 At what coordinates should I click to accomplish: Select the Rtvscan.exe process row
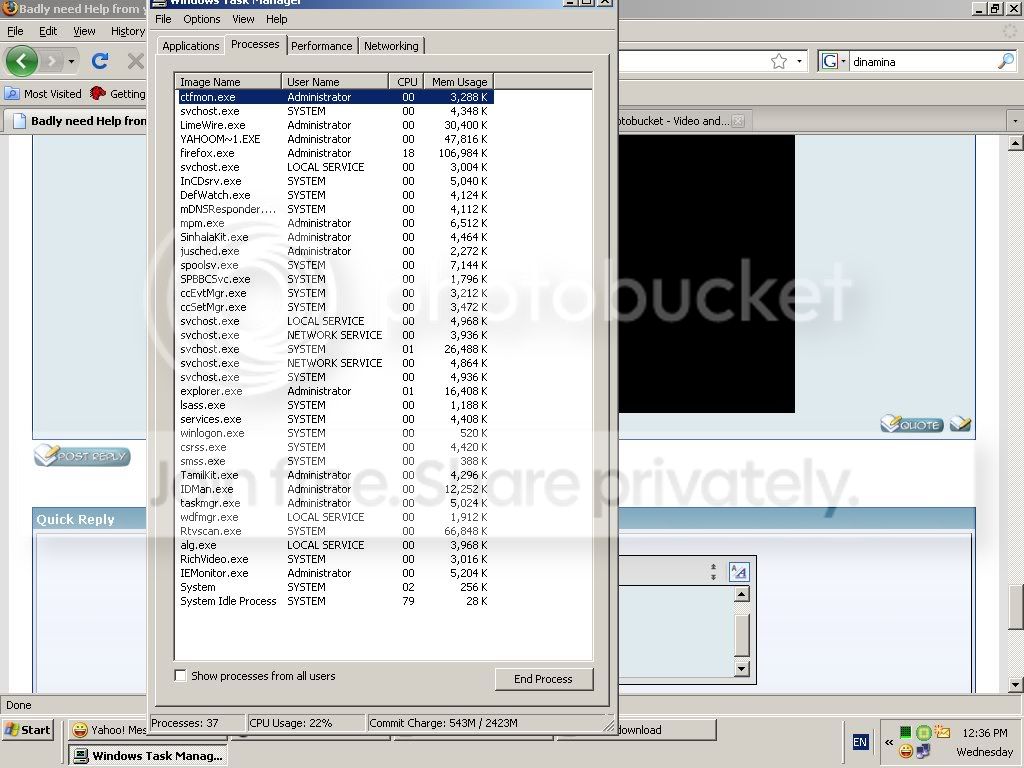tap(336, 531)
